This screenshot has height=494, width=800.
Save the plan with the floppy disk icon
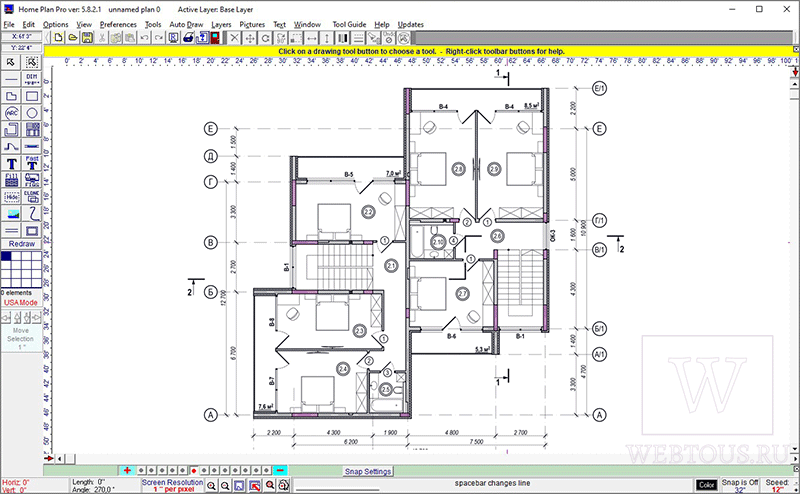87,38
